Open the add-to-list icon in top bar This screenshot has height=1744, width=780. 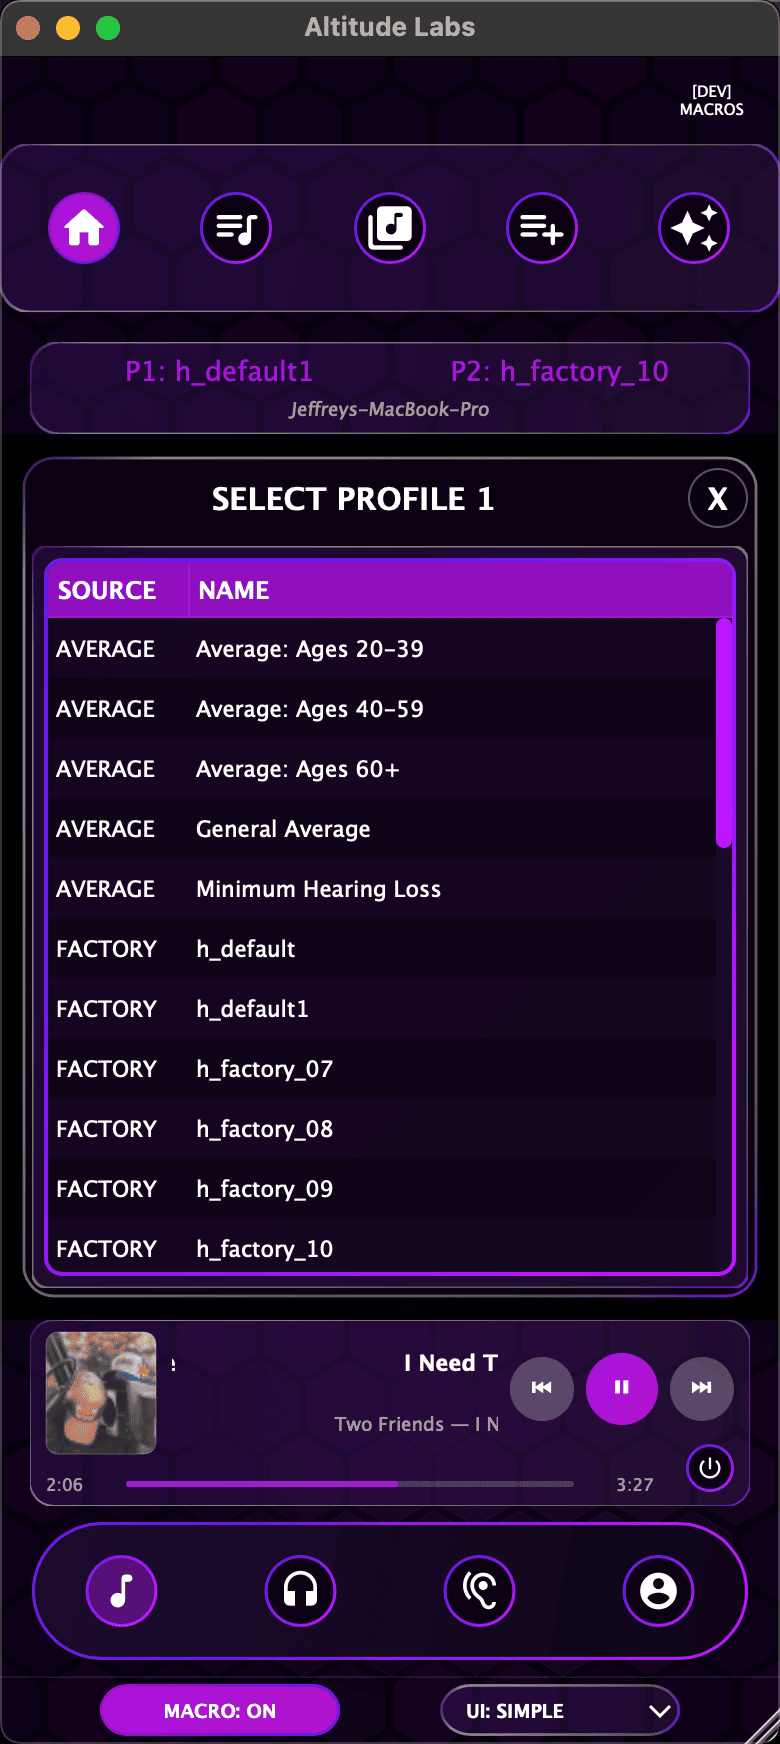(x=542, y=228)
